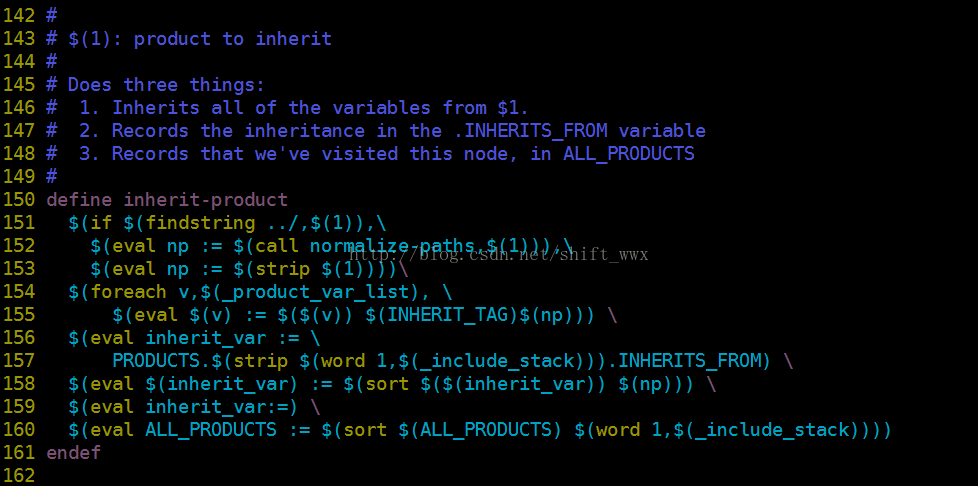The width and height of the screenshot is (978, 486).
Task: Click 'inherit_var:=' on line 159
Action: [x=216, y=407]
